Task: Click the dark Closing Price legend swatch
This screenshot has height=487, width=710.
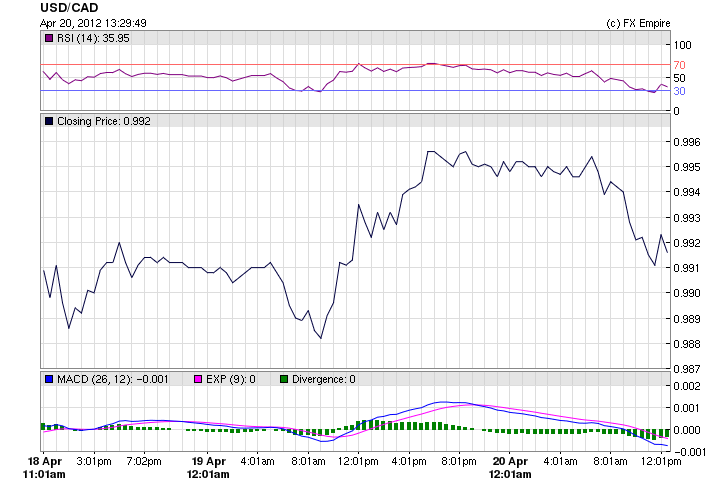Action: pos(49,121)
